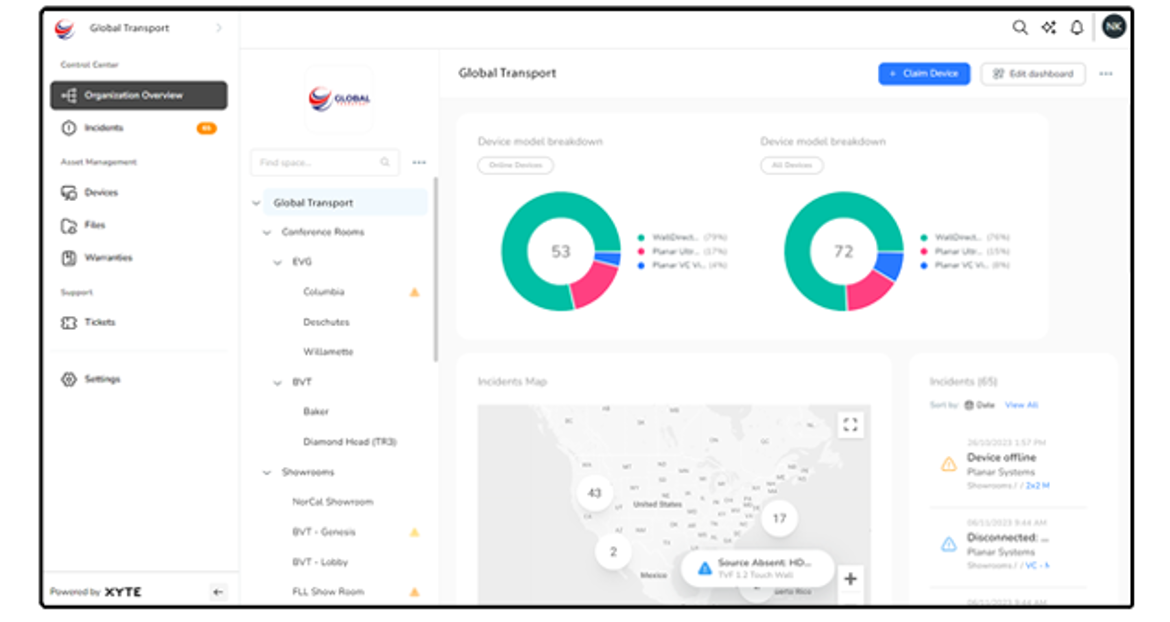This screenshot has height=622, width=1170.
Task: Open the AI sparkle assistant icon
Action: click(1048, 28)
